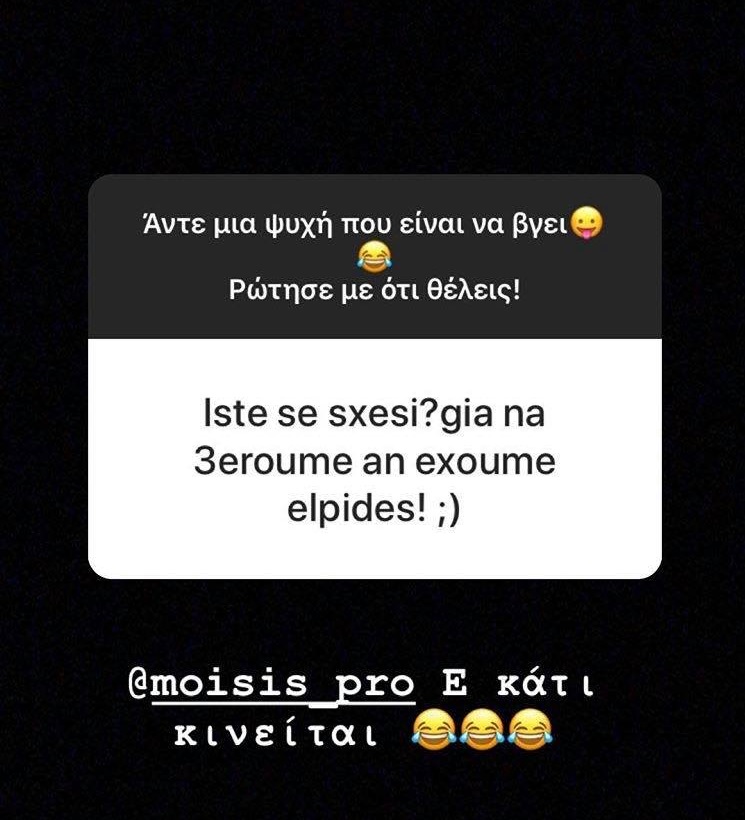Open the @moisis_pro mention
This screenshot has width=745, height=820.
coord(271,686)
